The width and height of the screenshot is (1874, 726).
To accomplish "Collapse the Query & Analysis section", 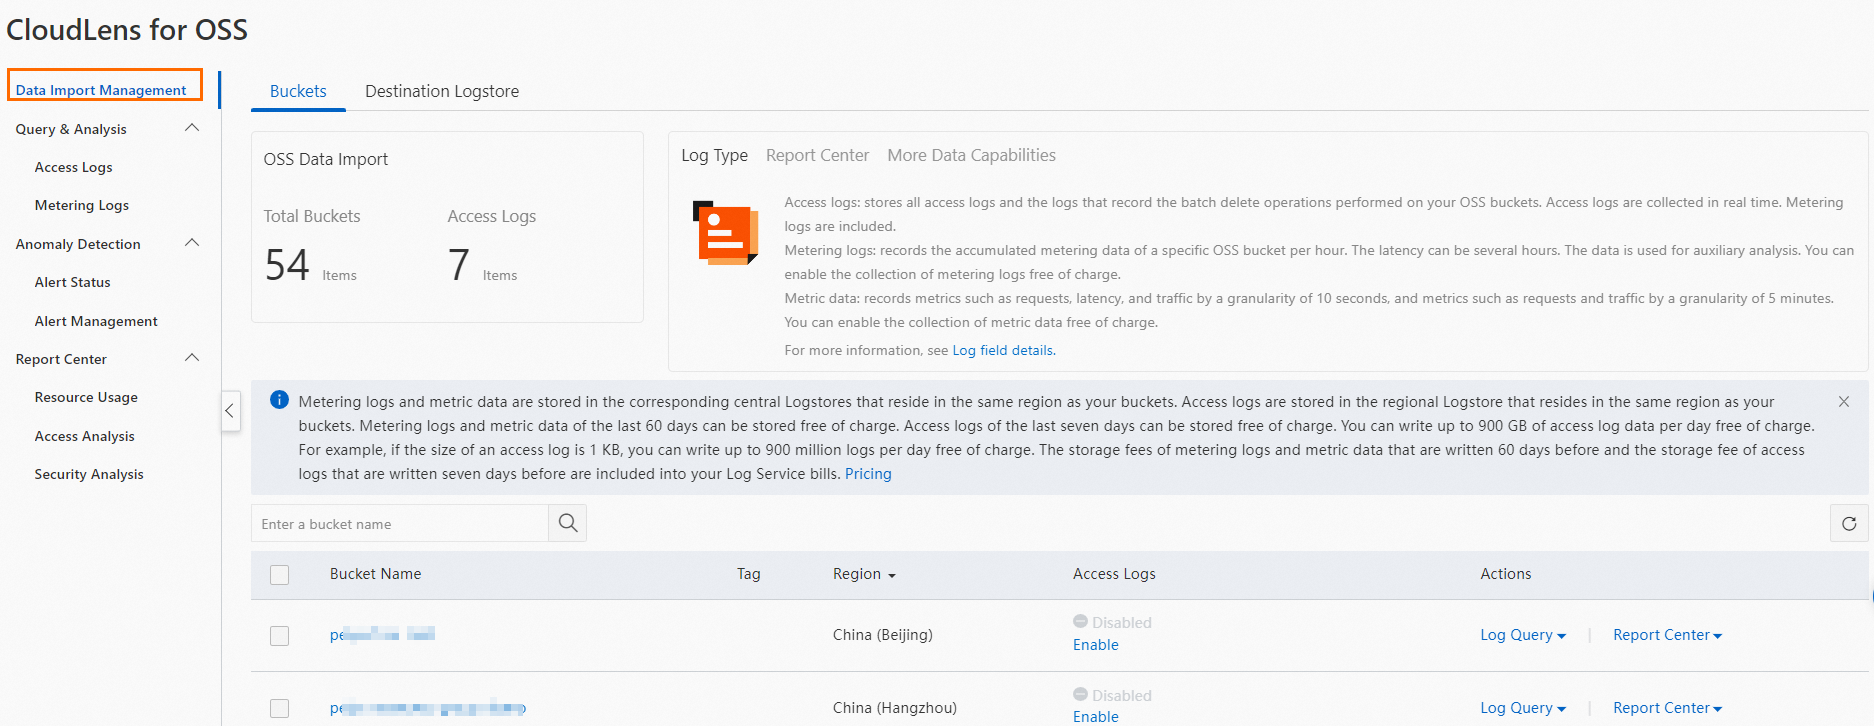I will click(192, 128).
